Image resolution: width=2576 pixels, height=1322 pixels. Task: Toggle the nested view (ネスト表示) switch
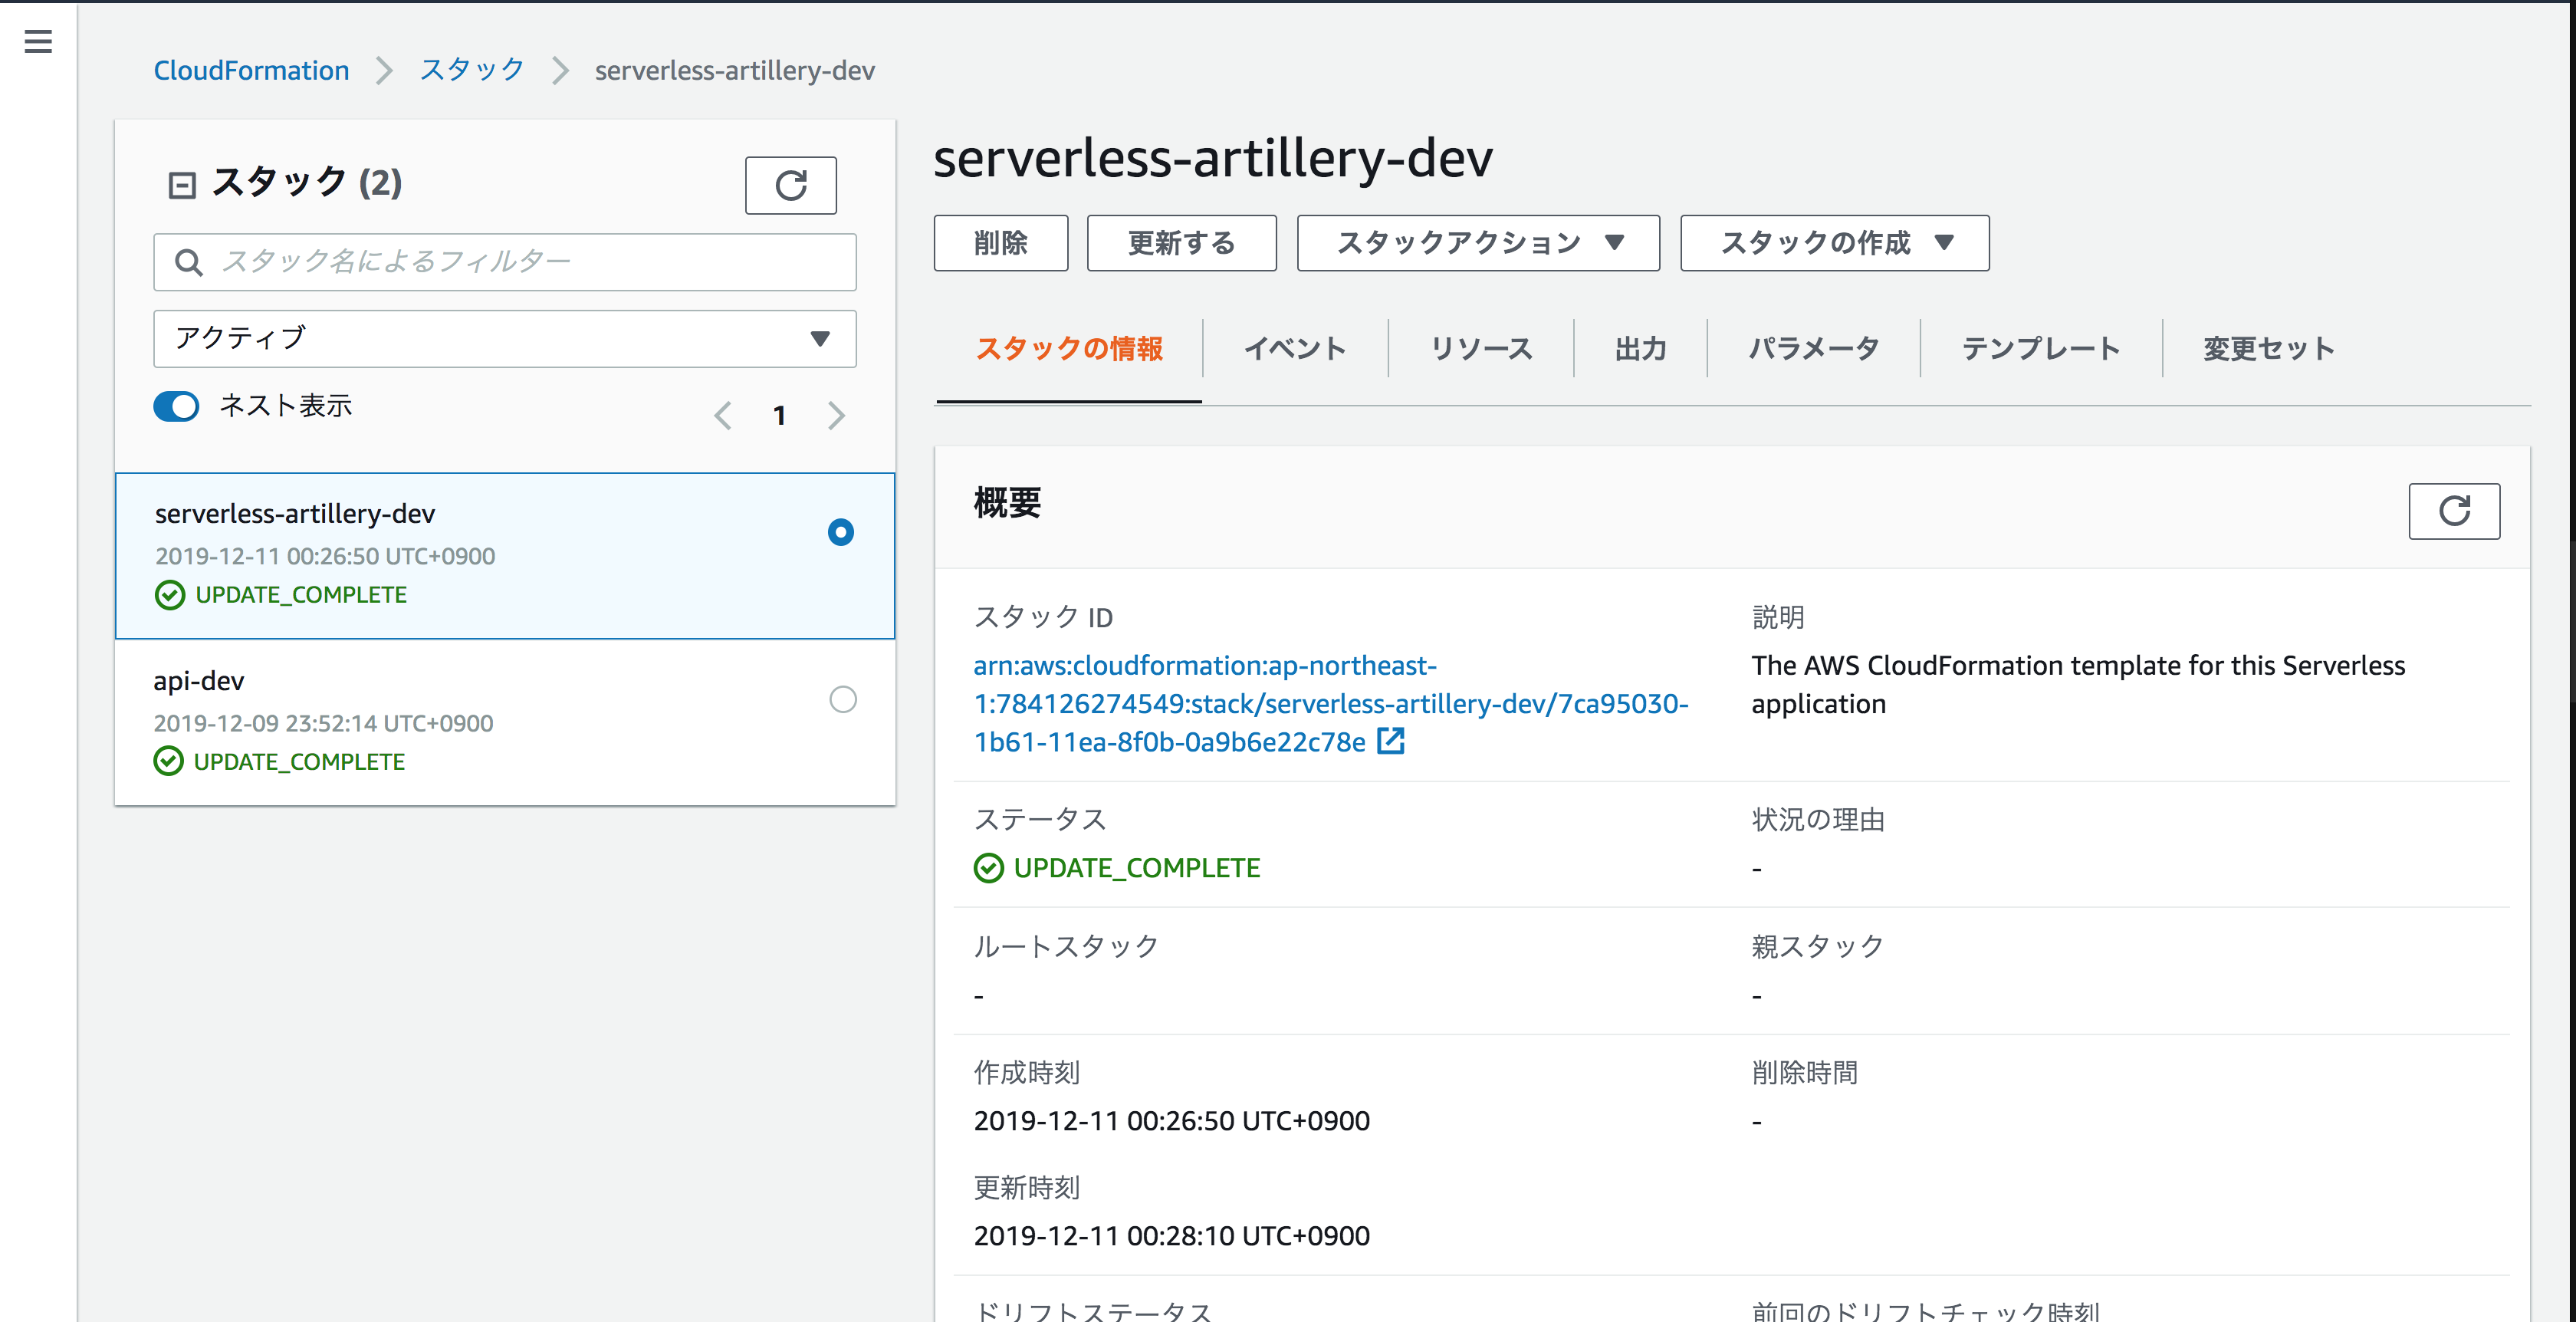click(176, 406)
